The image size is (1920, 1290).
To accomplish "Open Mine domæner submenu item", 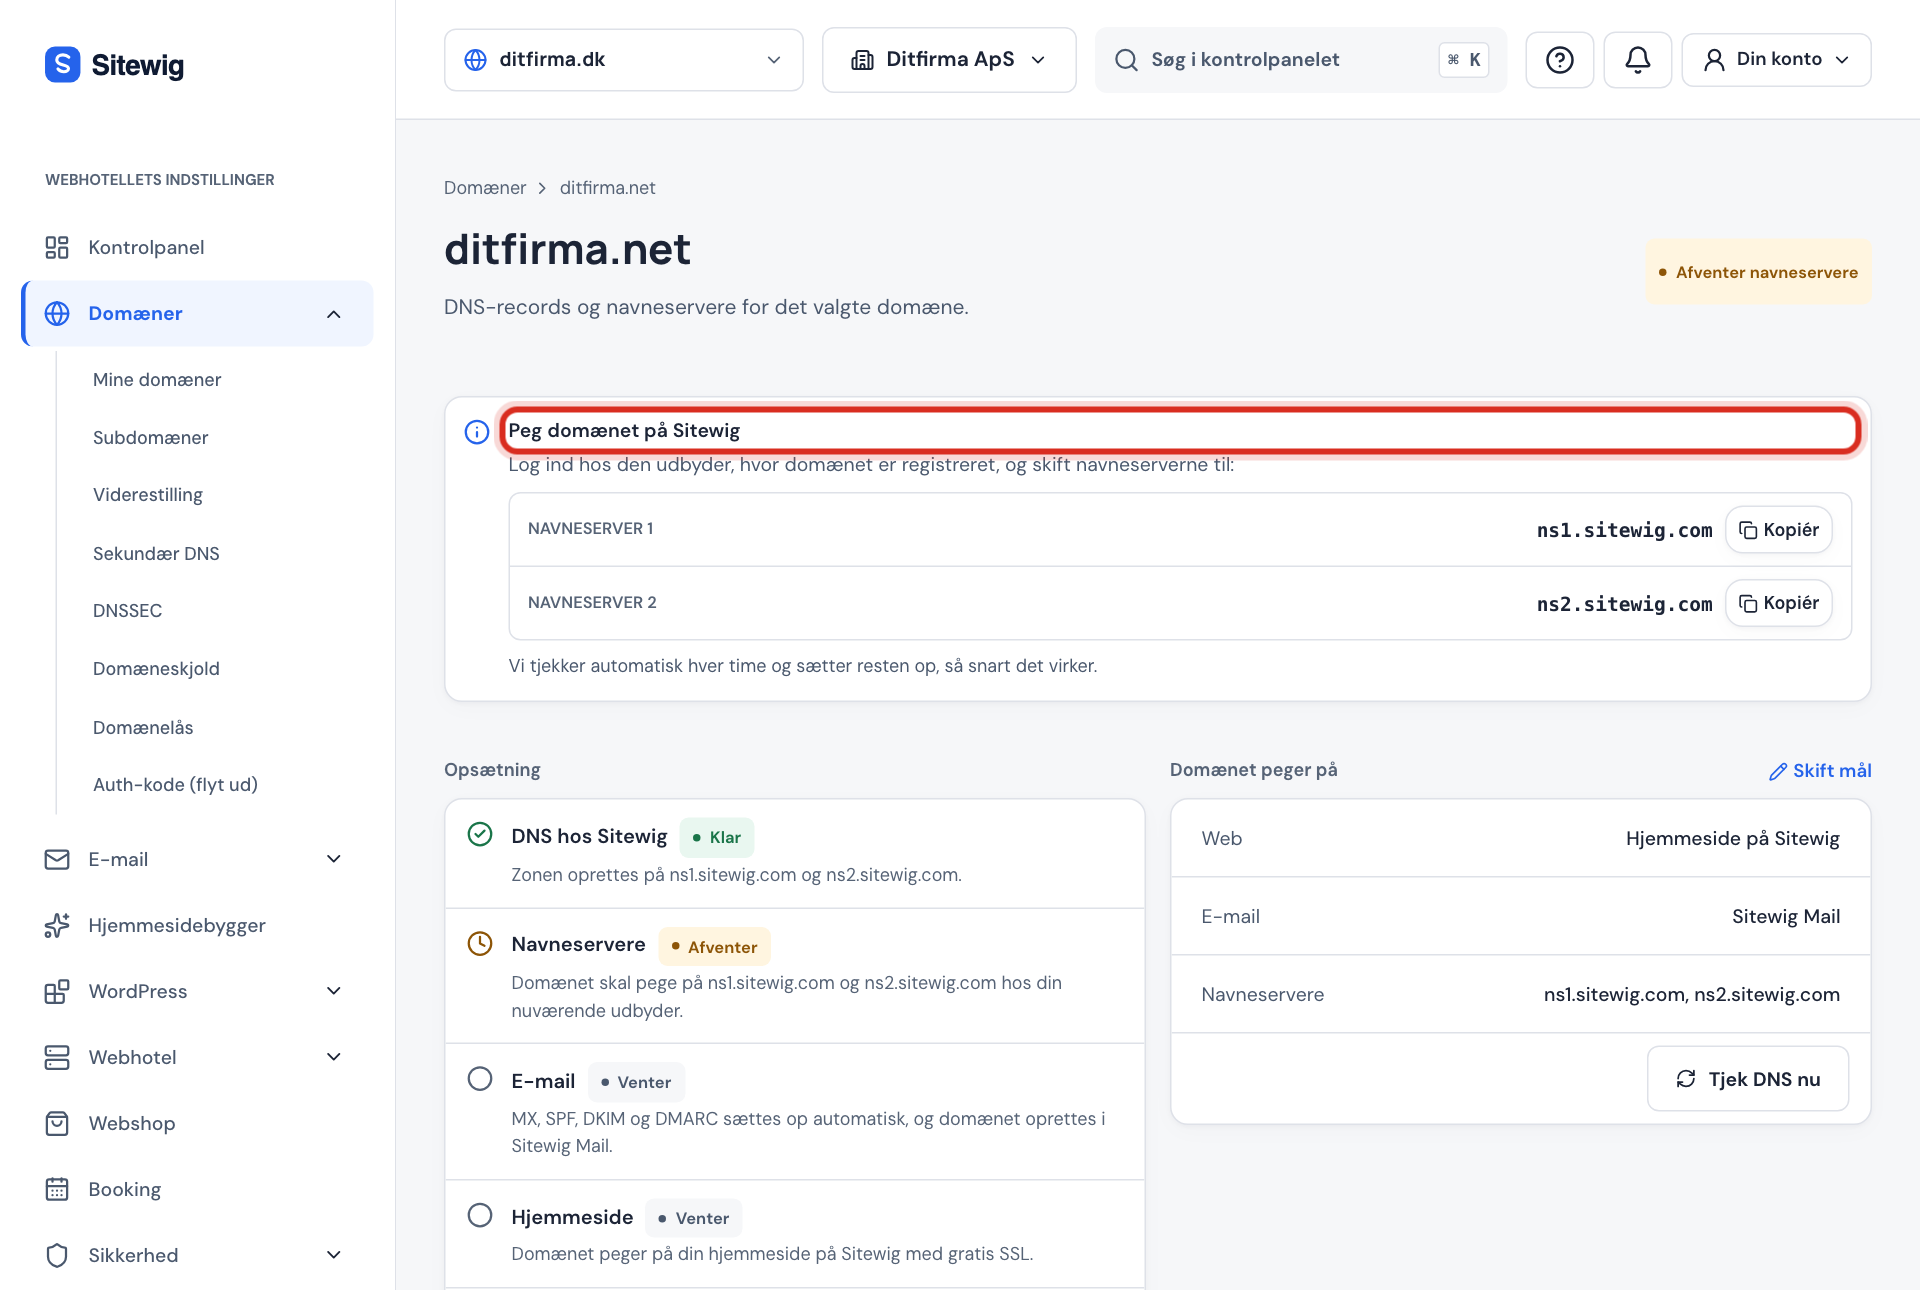I will click(x=157, y=380).
